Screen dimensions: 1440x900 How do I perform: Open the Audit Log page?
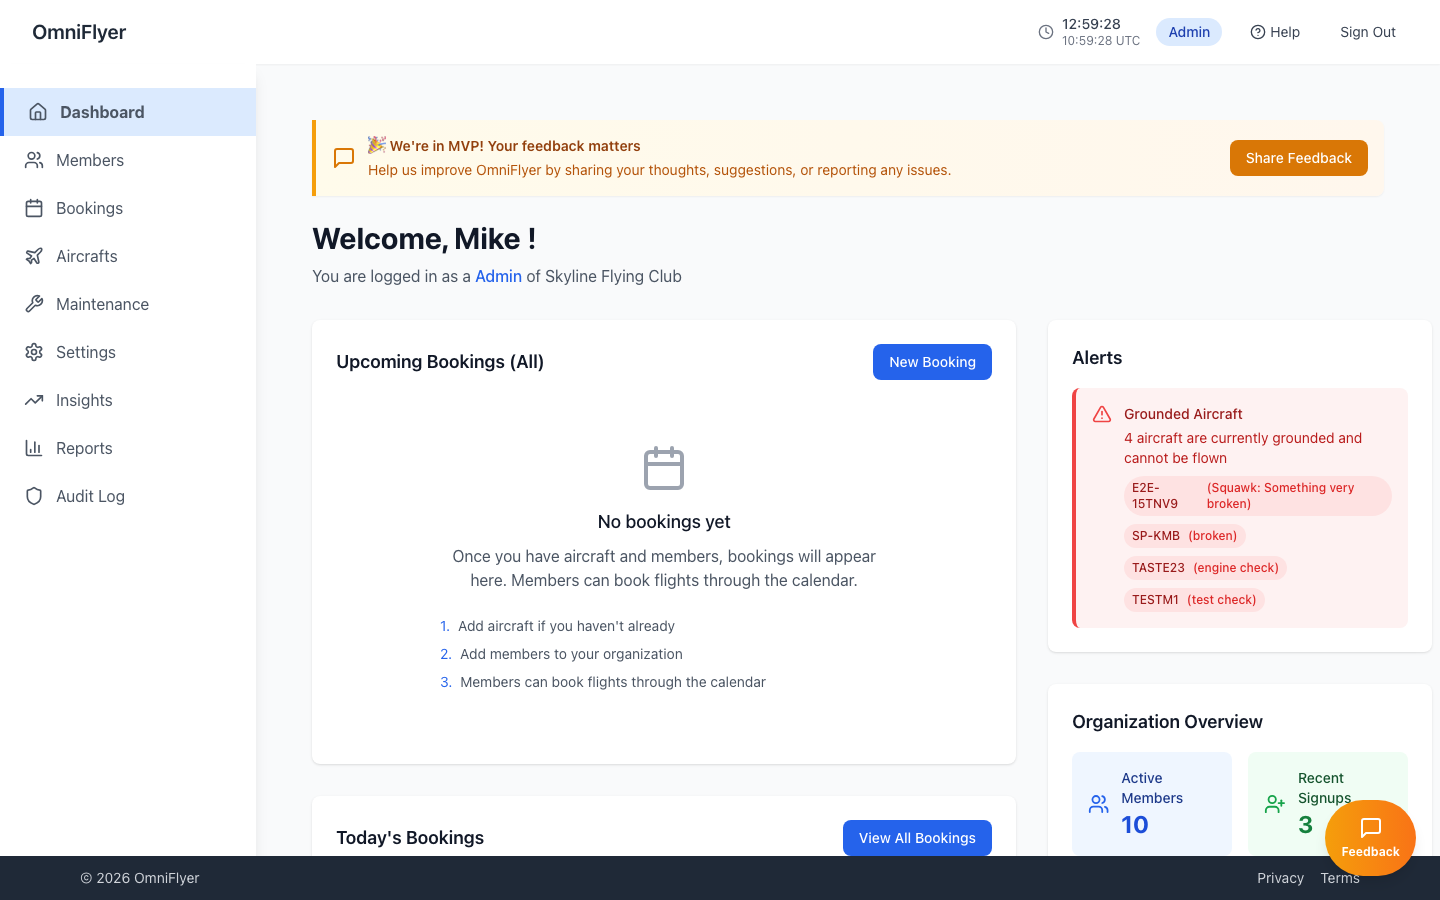point(128,496)
